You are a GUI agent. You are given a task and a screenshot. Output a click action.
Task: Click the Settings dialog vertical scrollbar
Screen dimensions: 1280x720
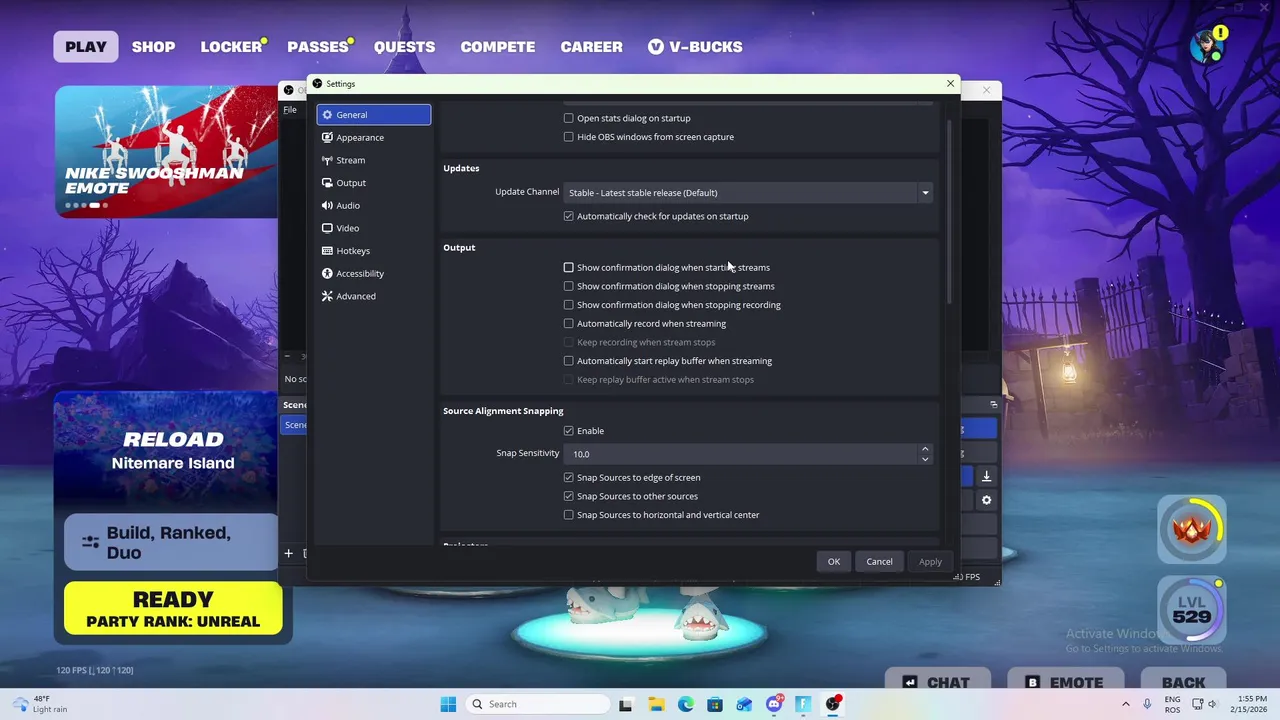tap(949, 212)
